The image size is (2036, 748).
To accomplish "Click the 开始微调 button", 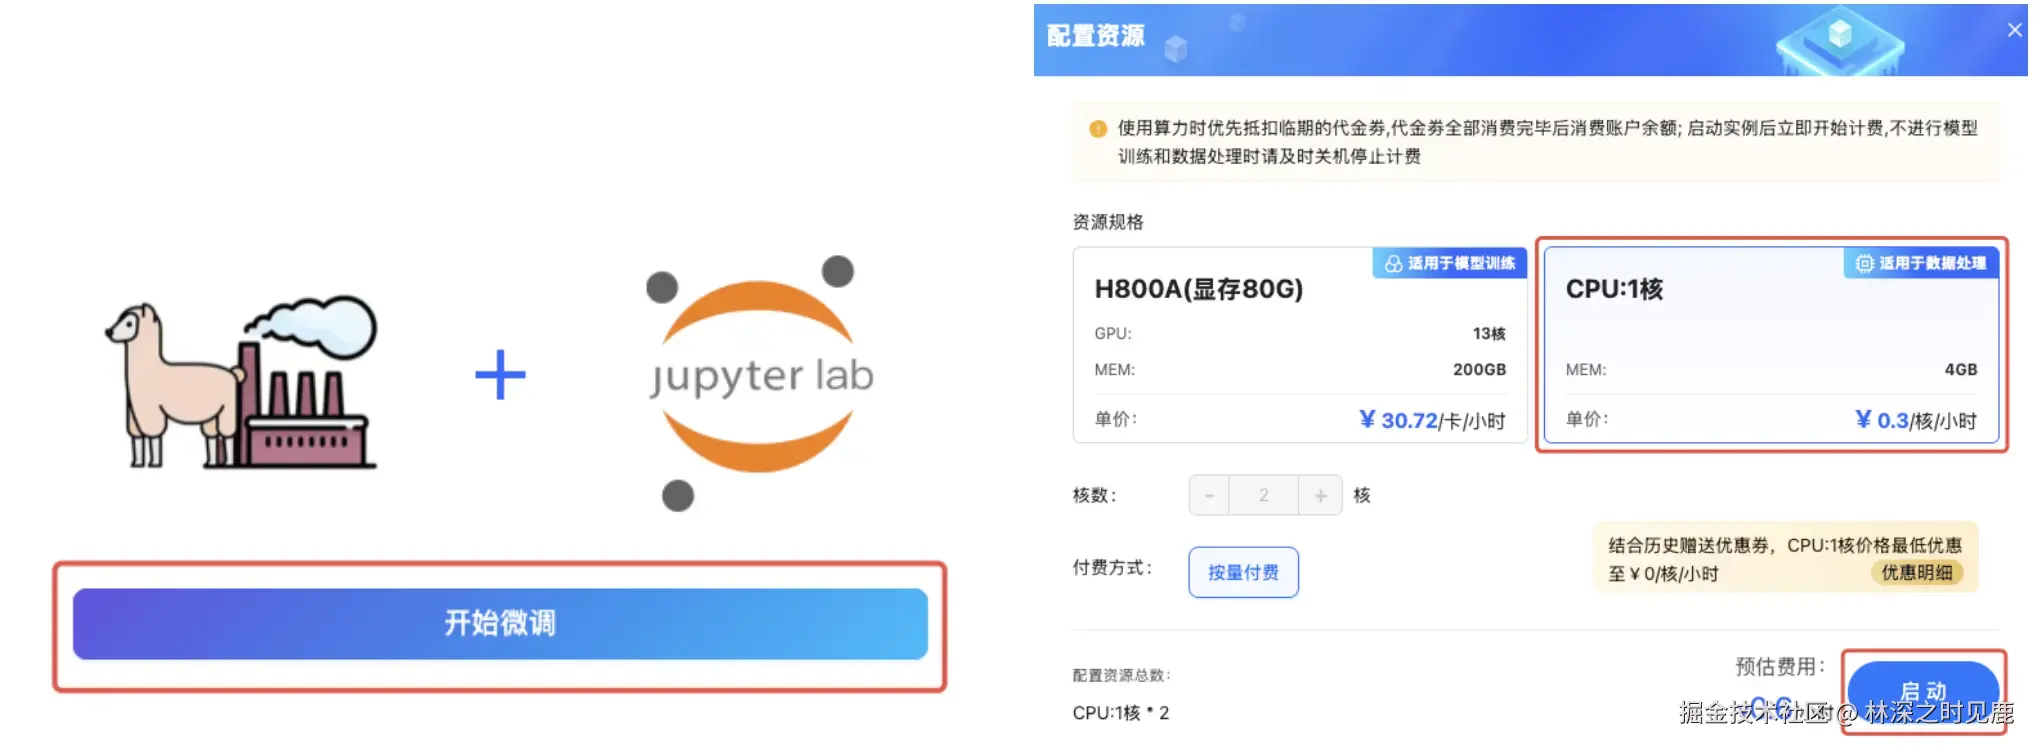I will 500,624.
